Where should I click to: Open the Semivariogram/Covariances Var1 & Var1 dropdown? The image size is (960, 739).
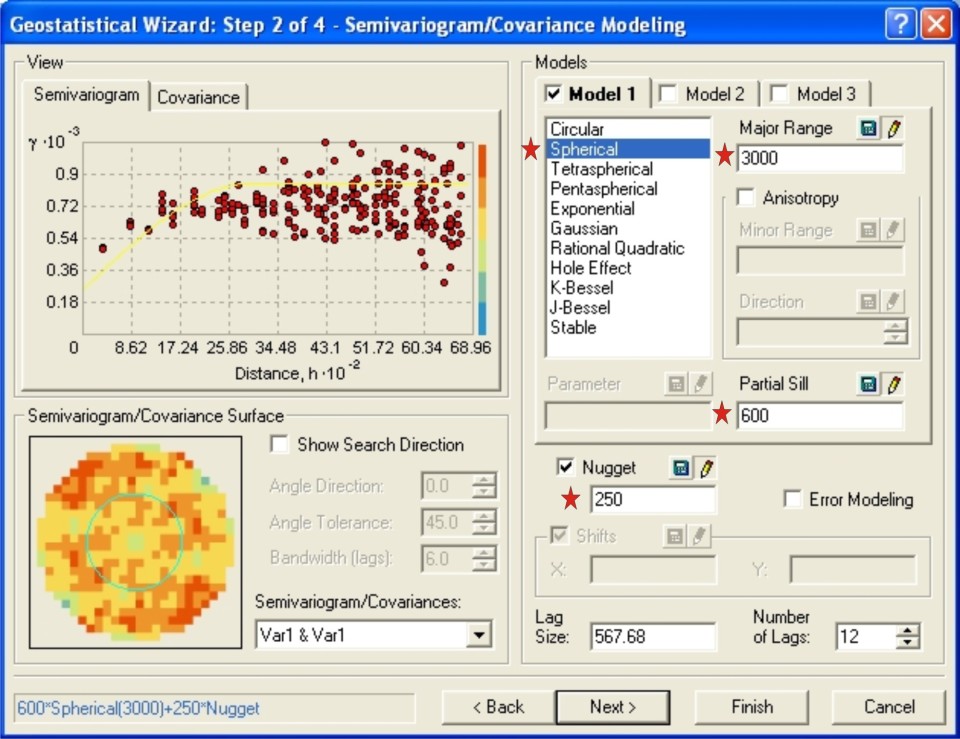[x=479, y=635]
